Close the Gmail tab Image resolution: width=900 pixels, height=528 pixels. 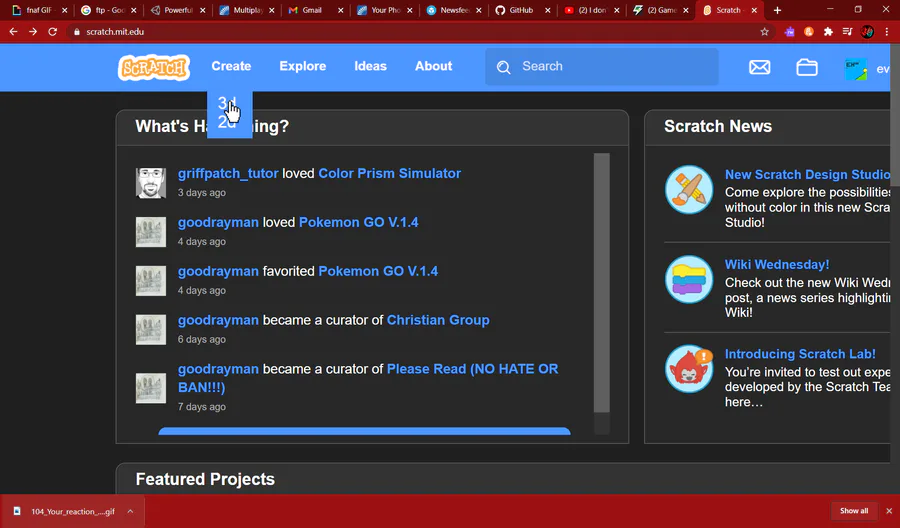pyautogui.click(x=341, y=10)
